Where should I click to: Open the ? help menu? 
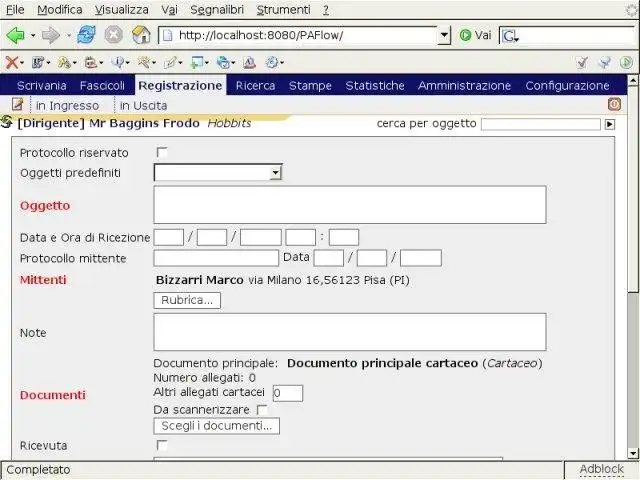326,9
